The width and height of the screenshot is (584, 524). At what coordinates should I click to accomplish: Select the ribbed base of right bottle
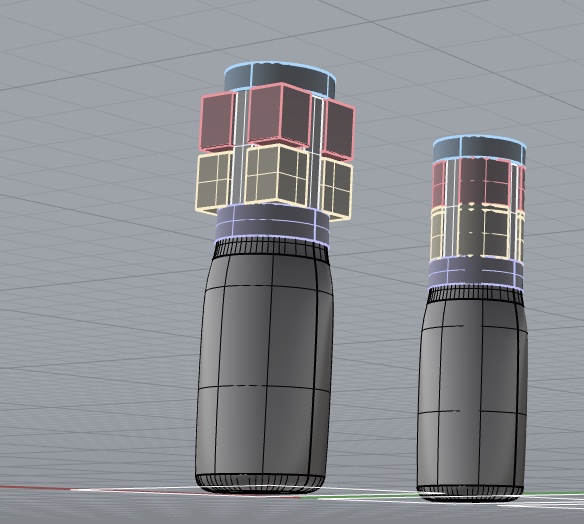[470, 493]
